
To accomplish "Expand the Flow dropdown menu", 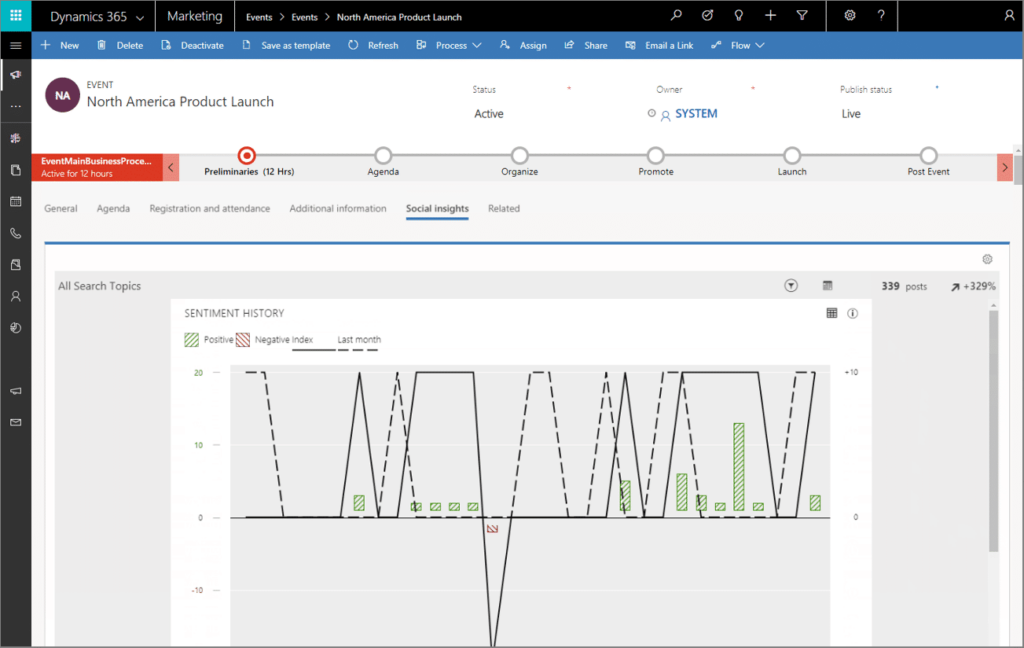I will coord(738,45).
